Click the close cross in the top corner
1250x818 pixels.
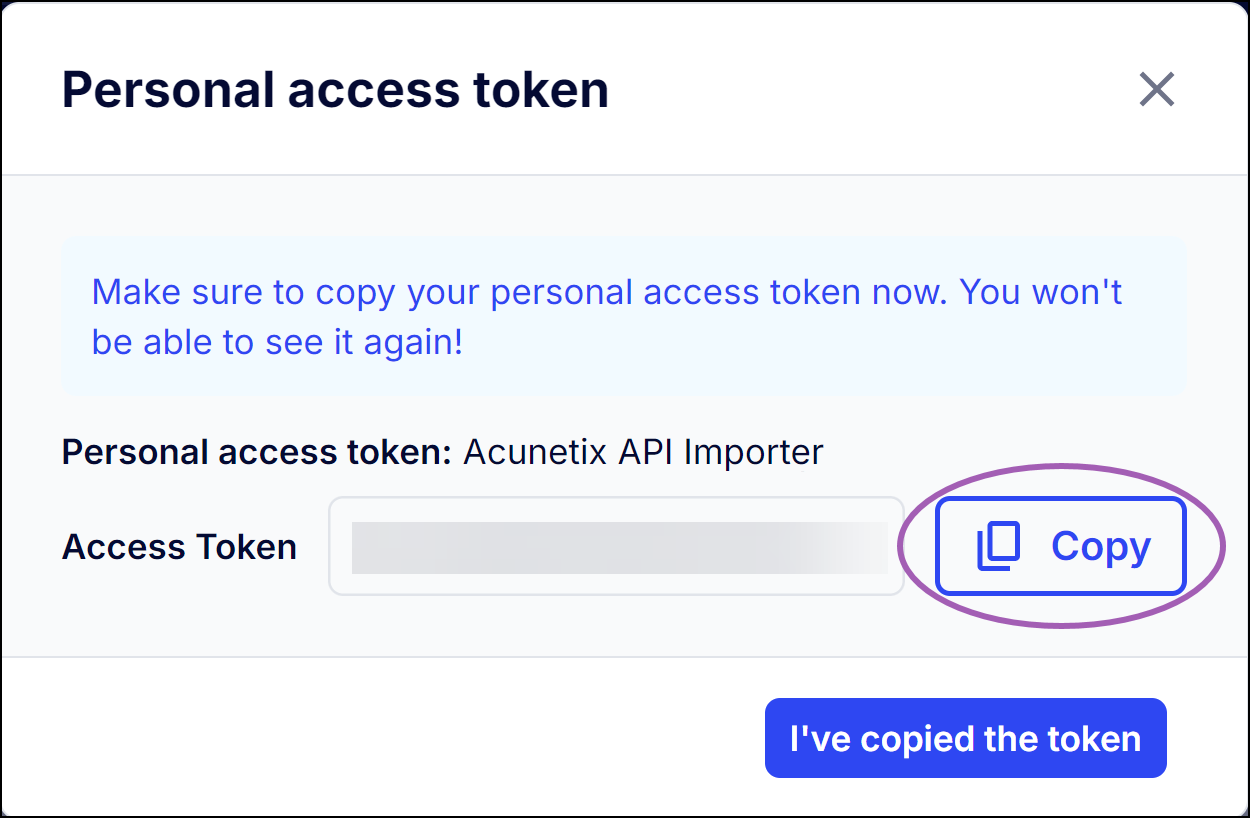pos(1156,90)
